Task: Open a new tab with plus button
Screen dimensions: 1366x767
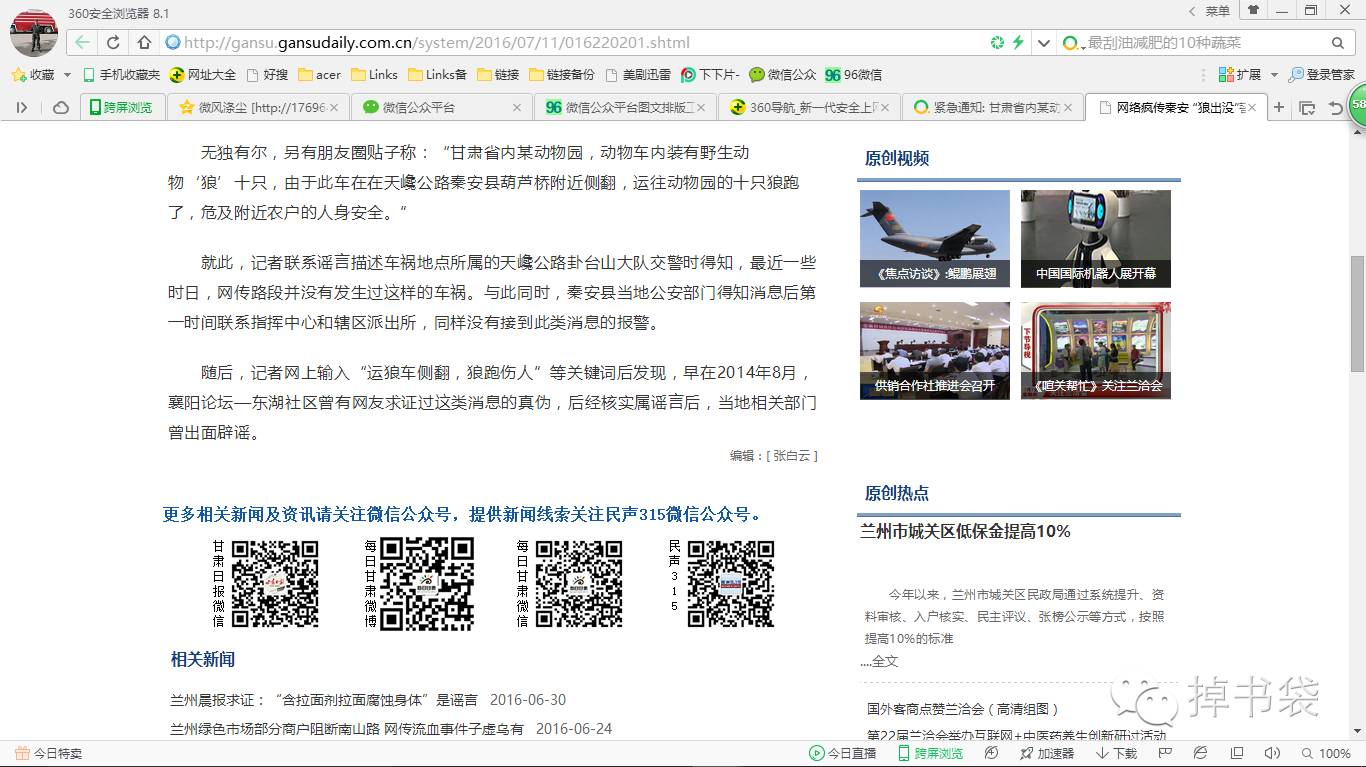Action: click(x=1279, y=107)
